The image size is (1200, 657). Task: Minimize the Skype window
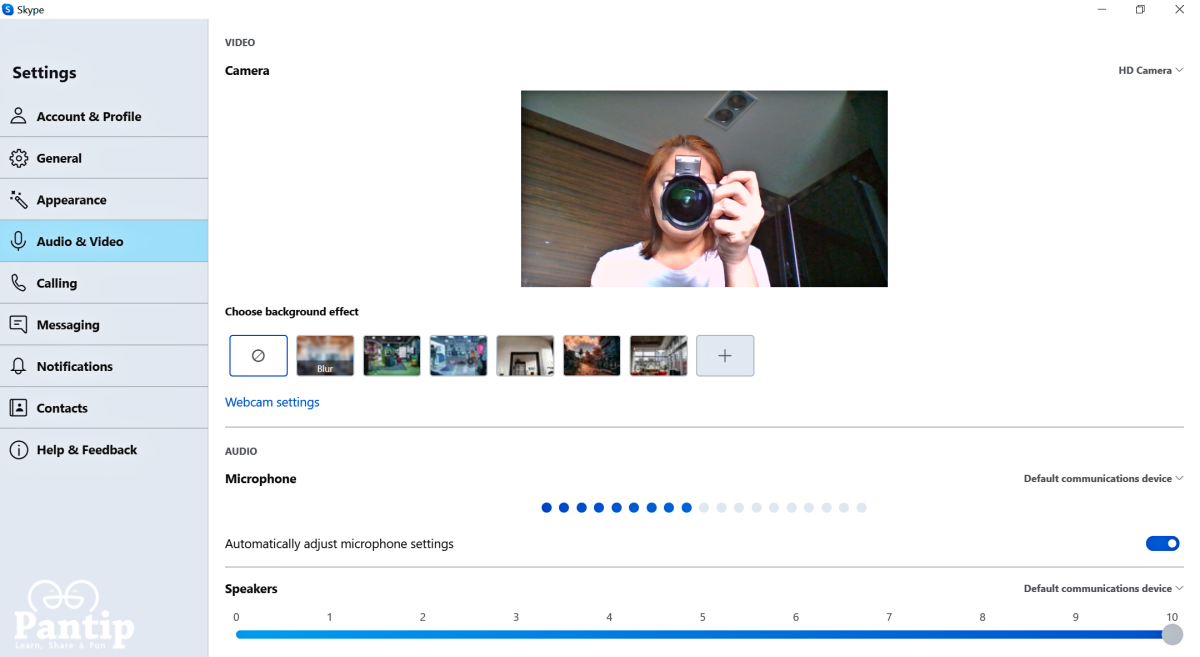click(x=1102, y=10)
